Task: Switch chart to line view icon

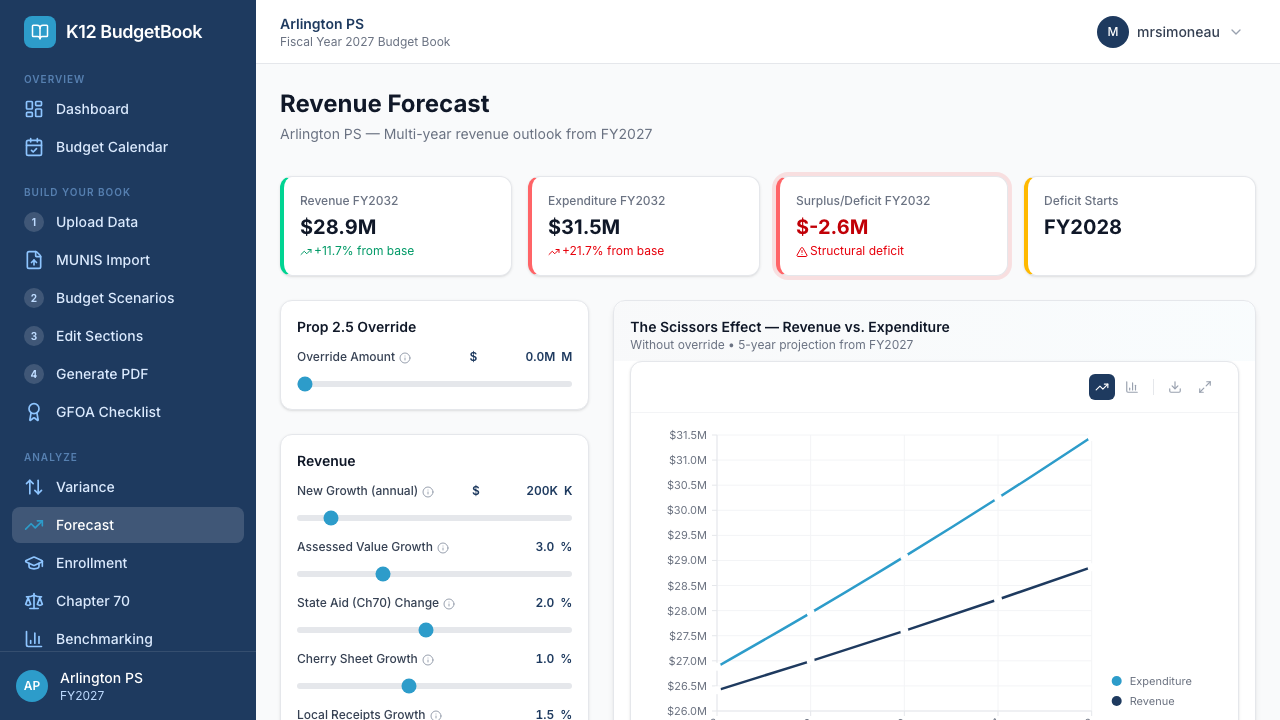Action: pyautogui.click(x=1102, y=387)
